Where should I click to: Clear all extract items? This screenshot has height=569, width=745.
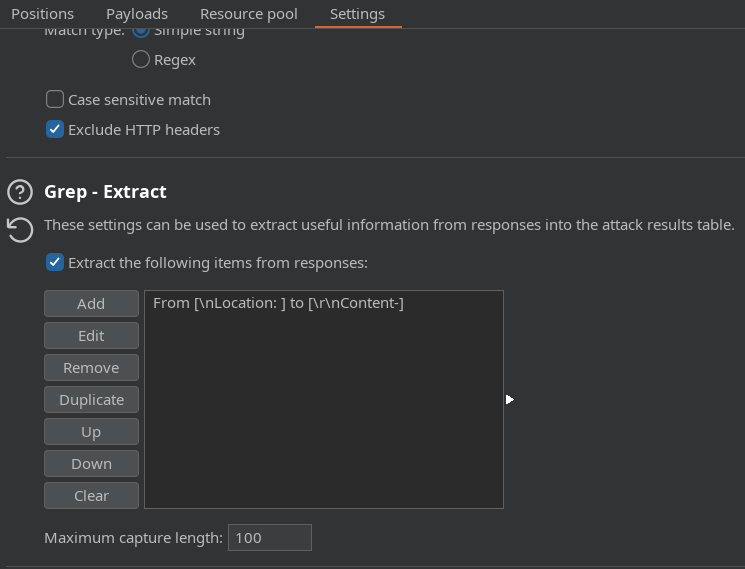pos(91,496)
